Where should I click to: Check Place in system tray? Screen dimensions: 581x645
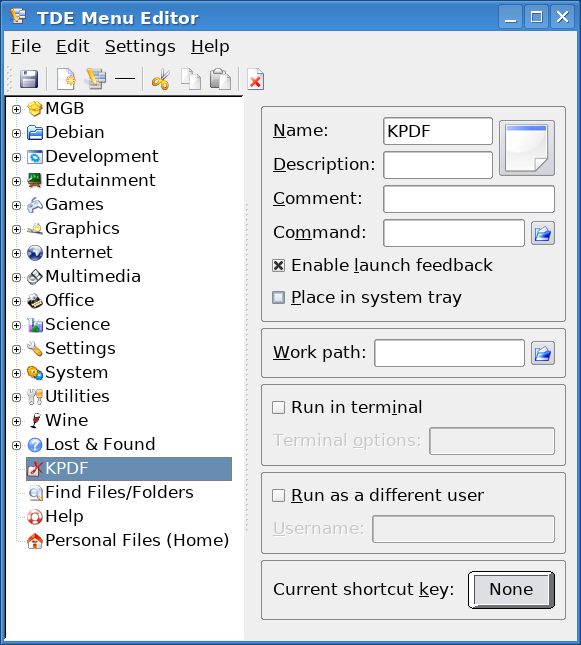coord(279,297)
